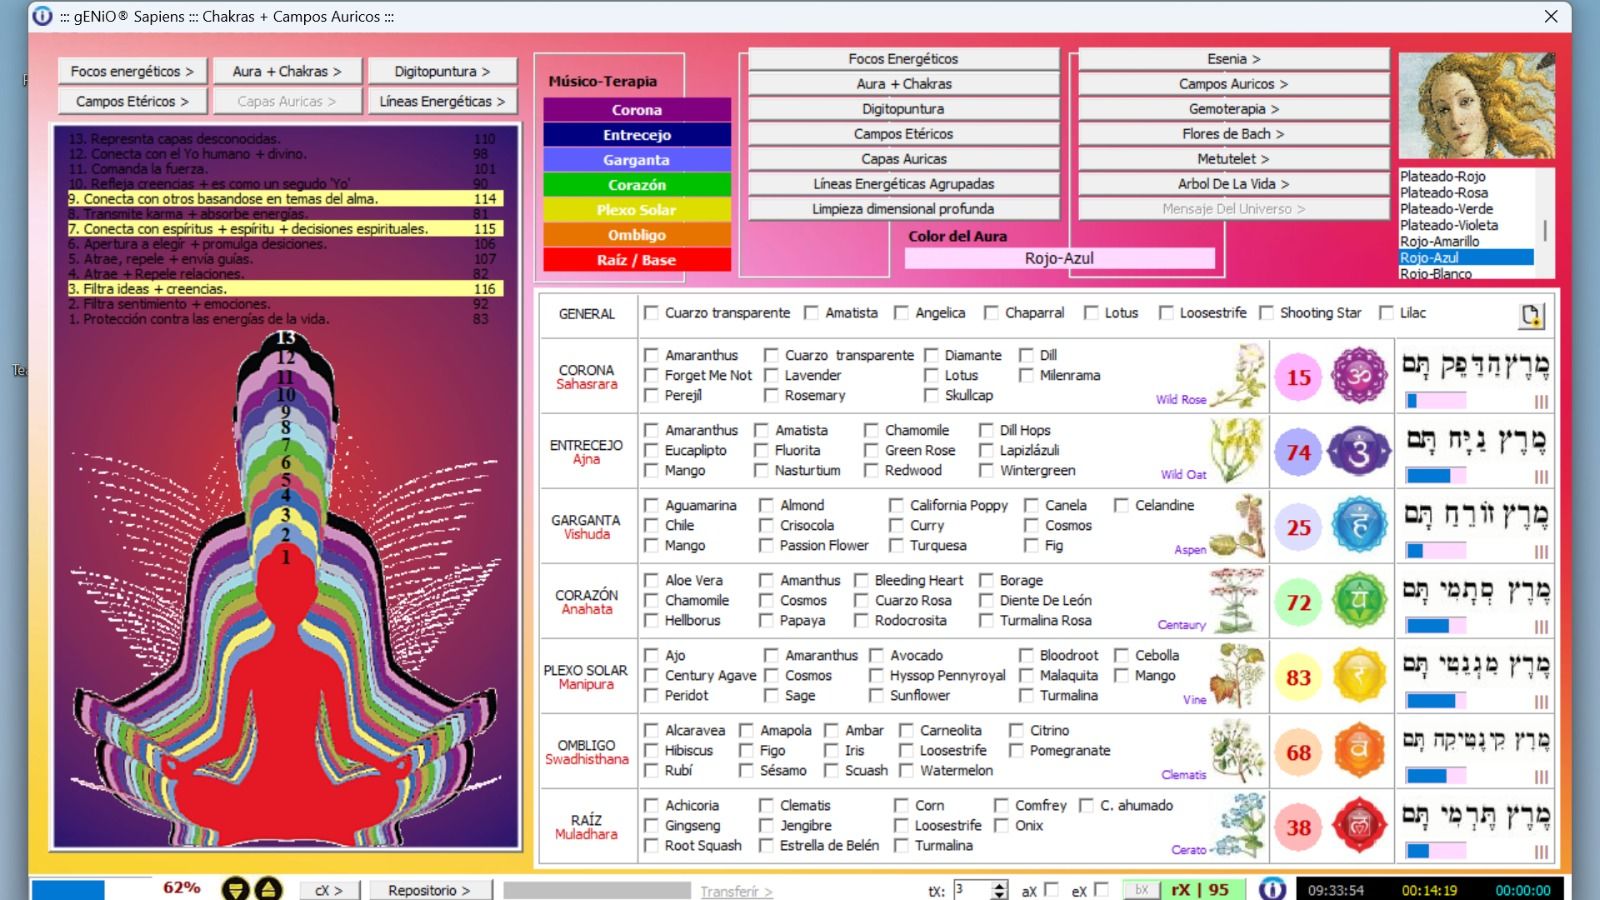Expand Flores de Bach > option
Screen dimensions: 1600x900
(1234, 134)
